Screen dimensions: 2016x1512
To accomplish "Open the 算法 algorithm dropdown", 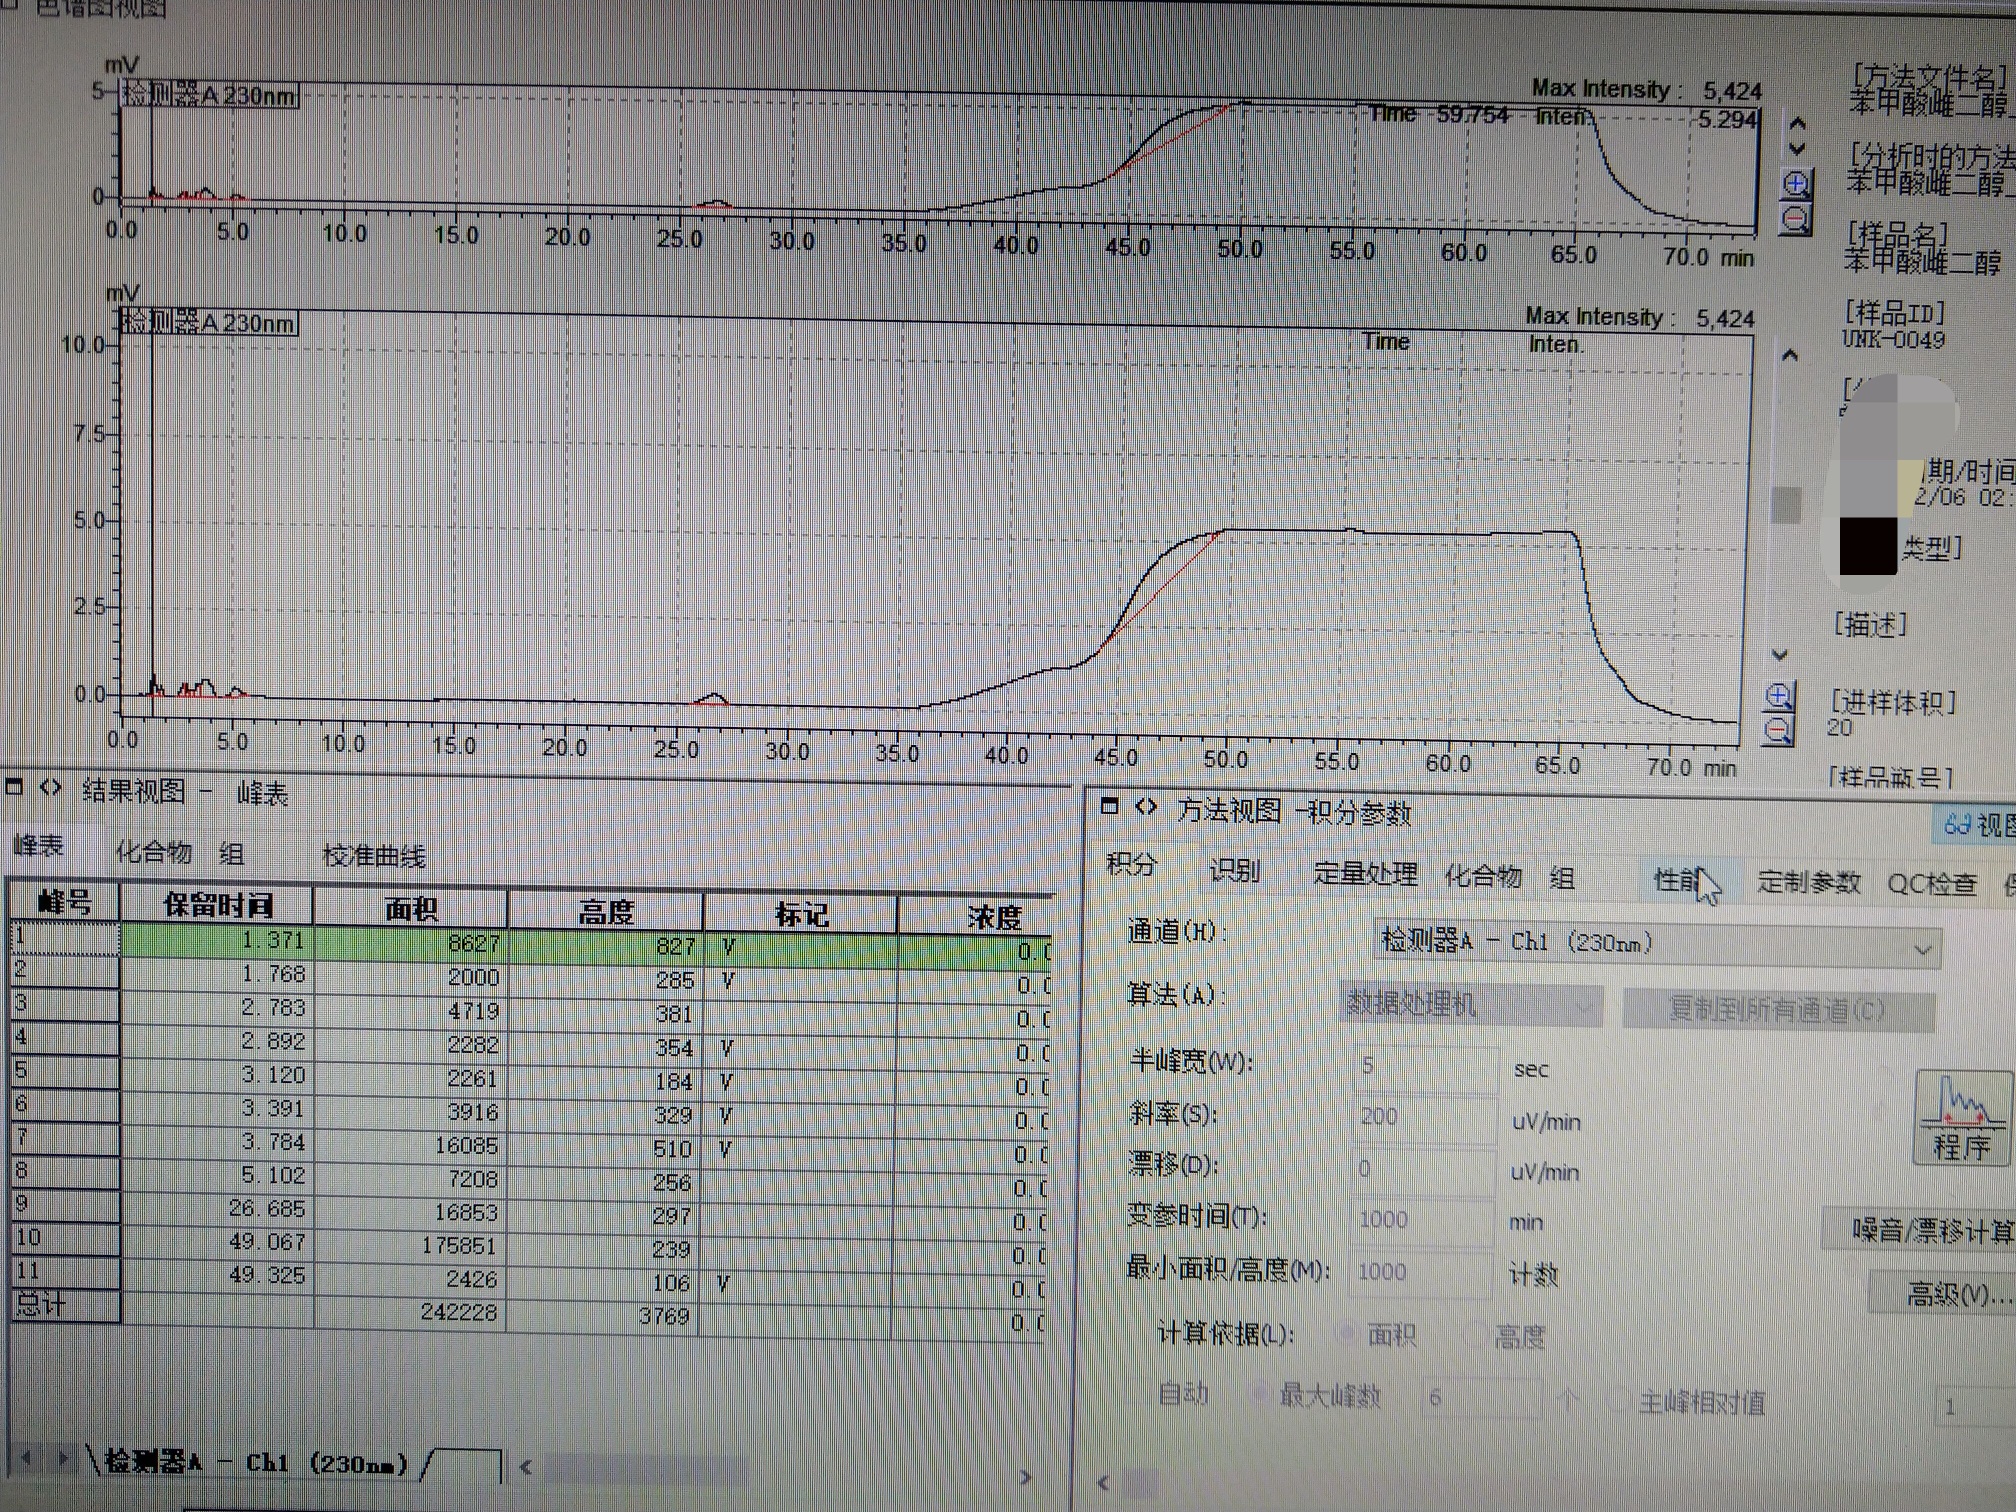I will click(1471, 1003).
